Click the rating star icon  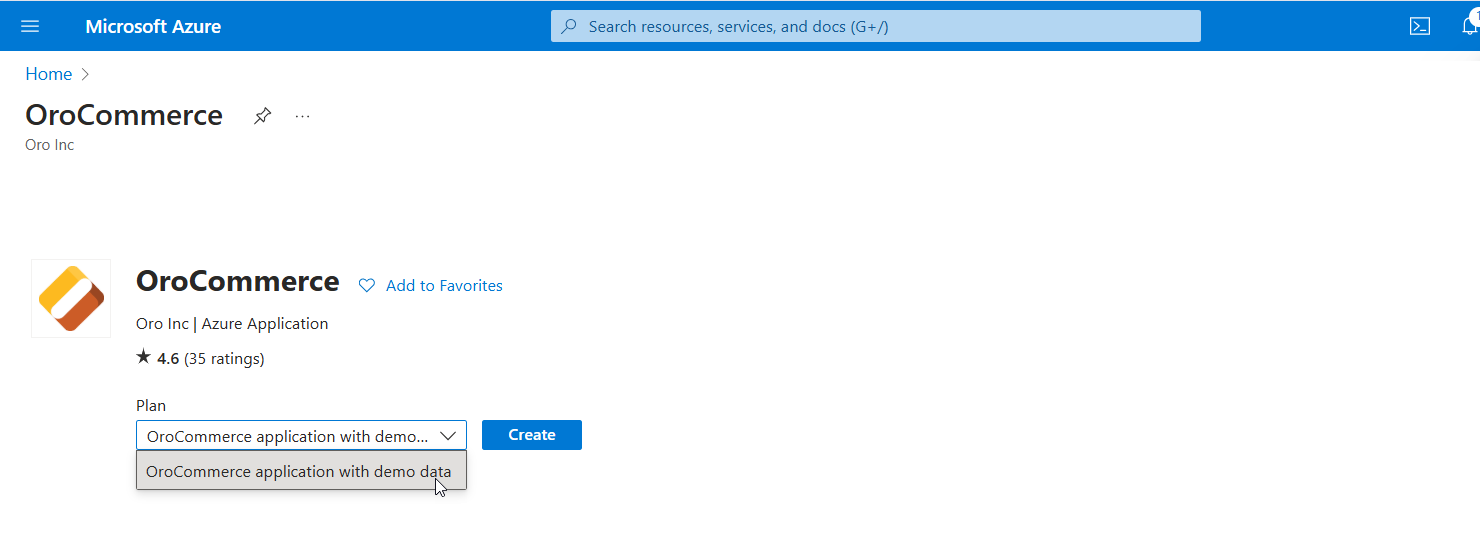pyautogui.click(x=144, y=357)
